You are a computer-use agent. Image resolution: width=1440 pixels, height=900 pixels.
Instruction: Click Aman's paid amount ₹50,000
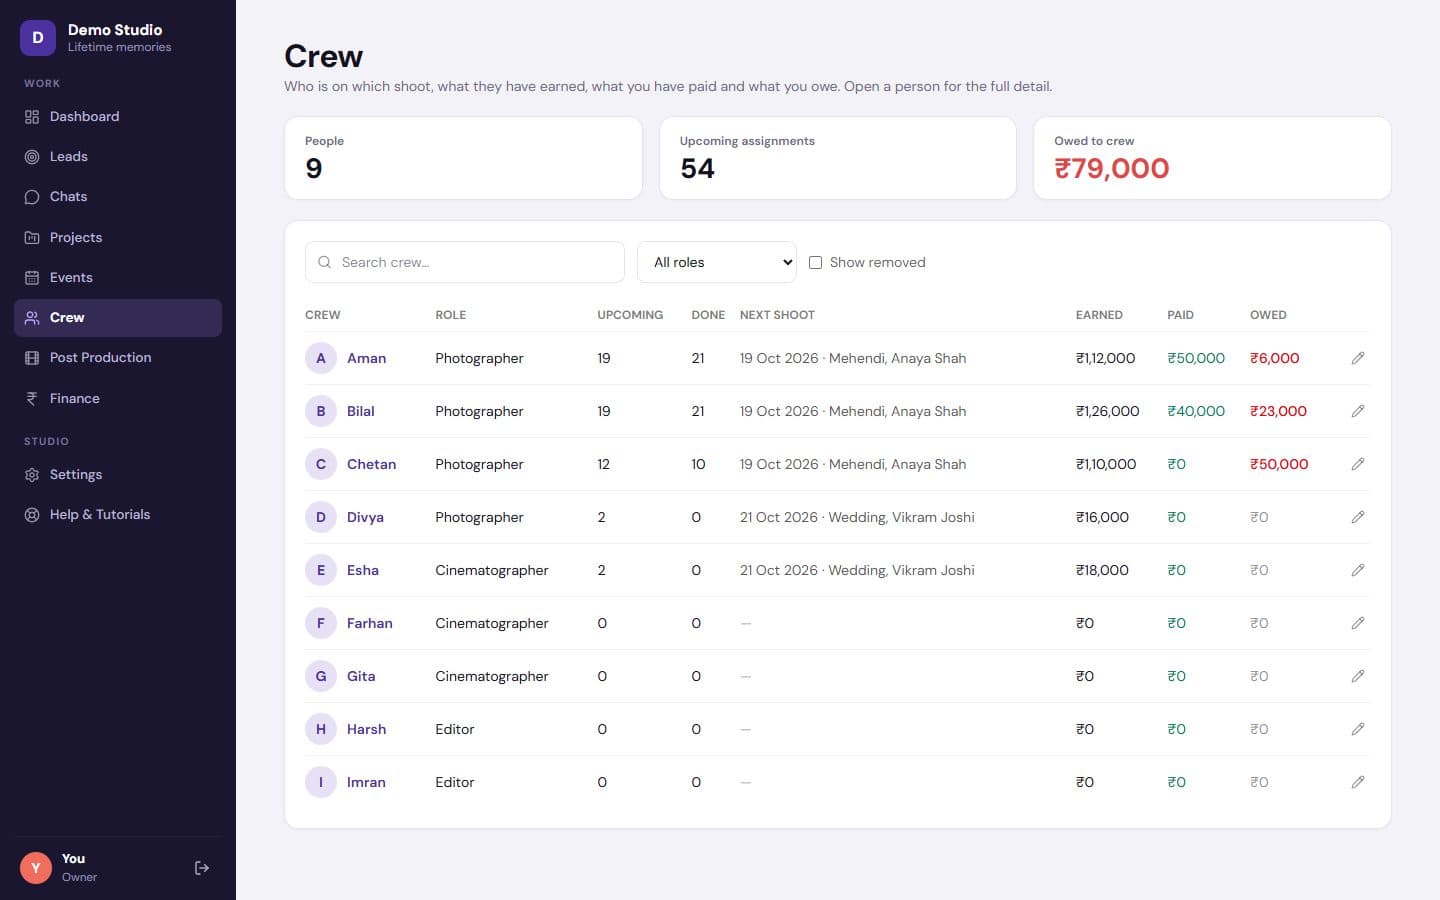pos(1196,358)
